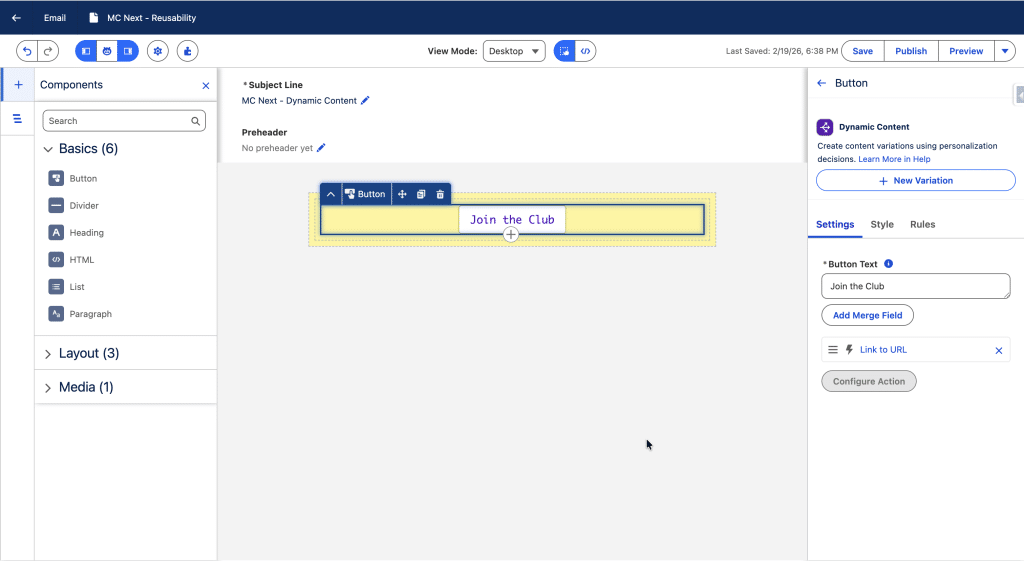Open the Learn More in Help link
The height and width of the screenshot is (561, 1024).
tap(894, 159)
